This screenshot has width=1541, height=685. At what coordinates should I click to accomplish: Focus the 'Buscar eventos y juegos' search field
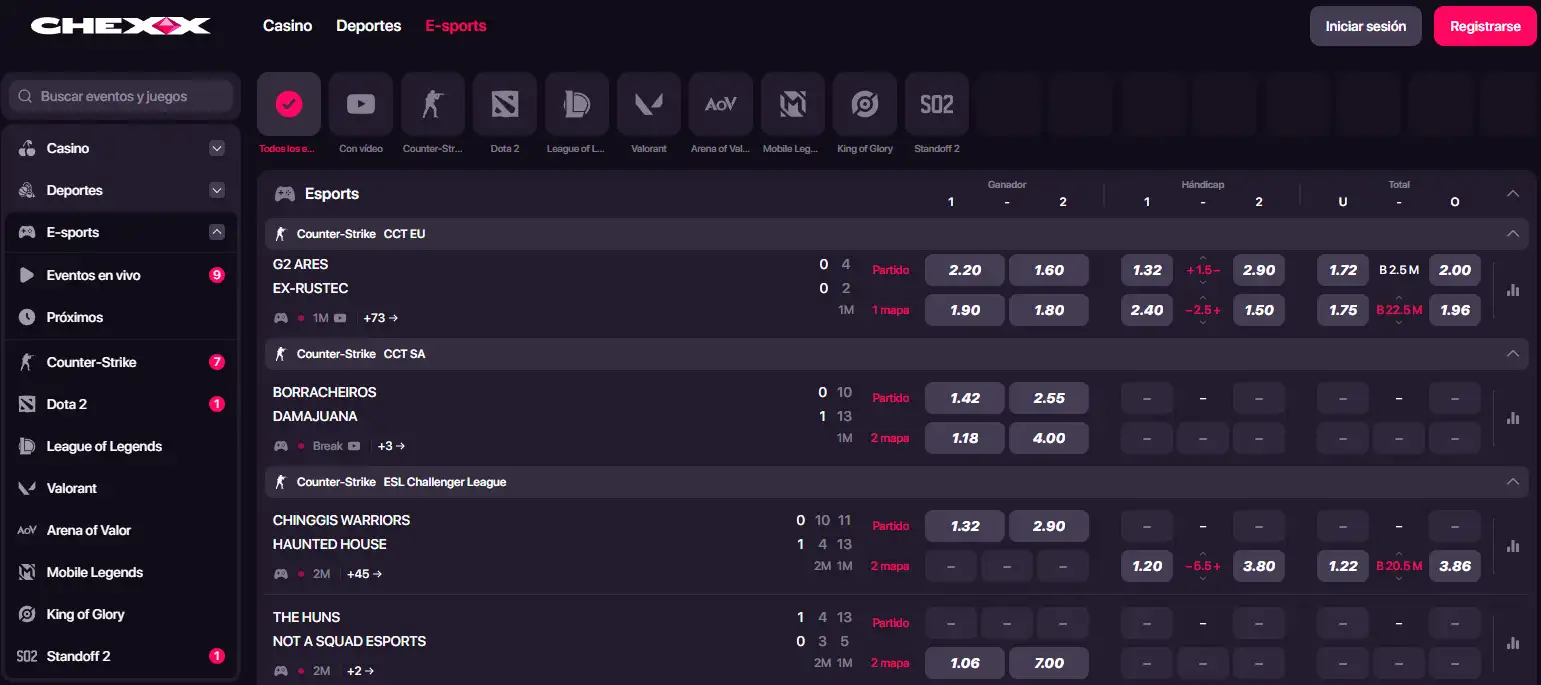tap(121, 97)
